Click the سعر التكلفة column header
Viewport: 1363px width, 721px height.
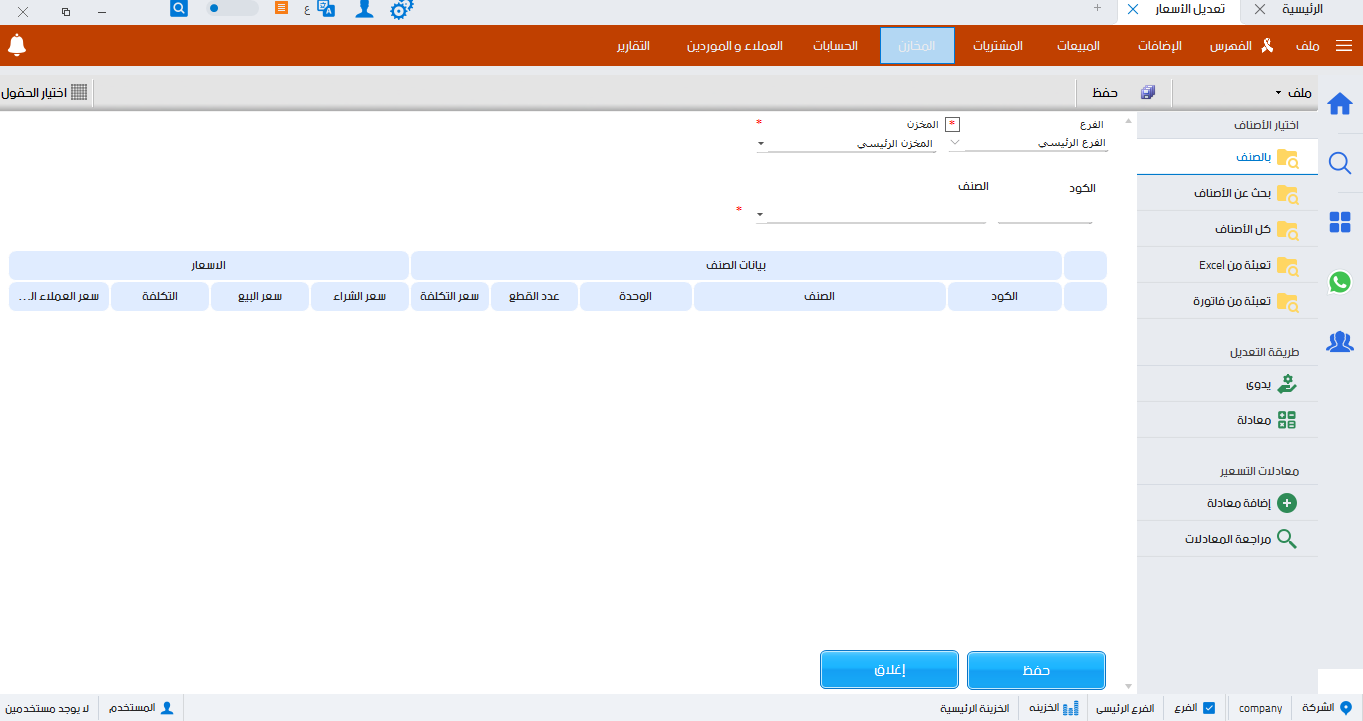pos(450,296)
